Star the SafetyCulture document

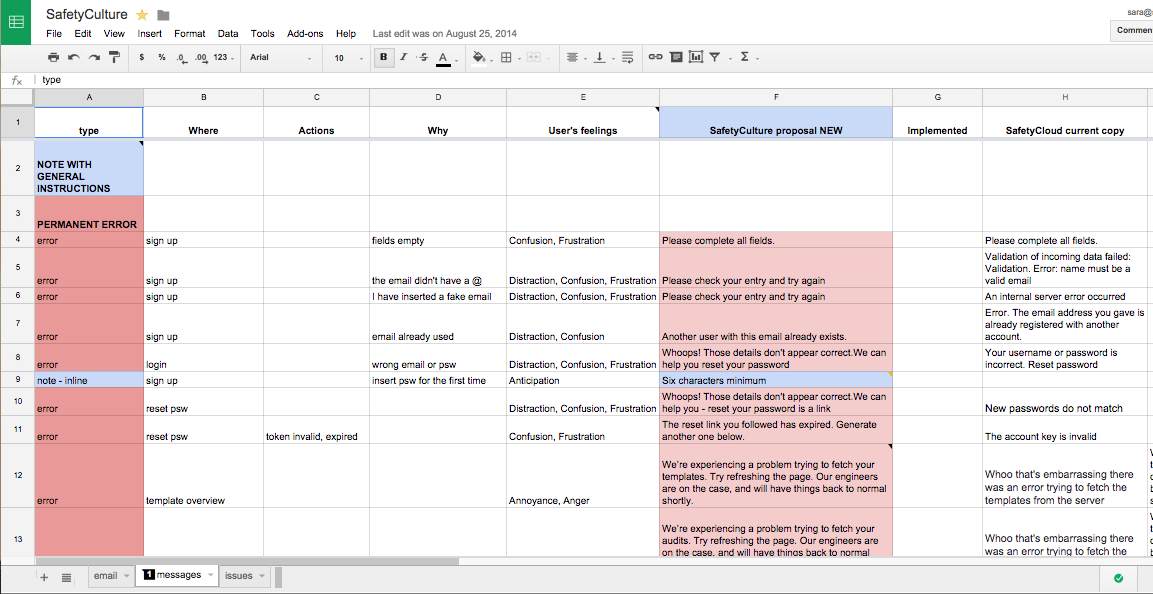tap(142, 15)
